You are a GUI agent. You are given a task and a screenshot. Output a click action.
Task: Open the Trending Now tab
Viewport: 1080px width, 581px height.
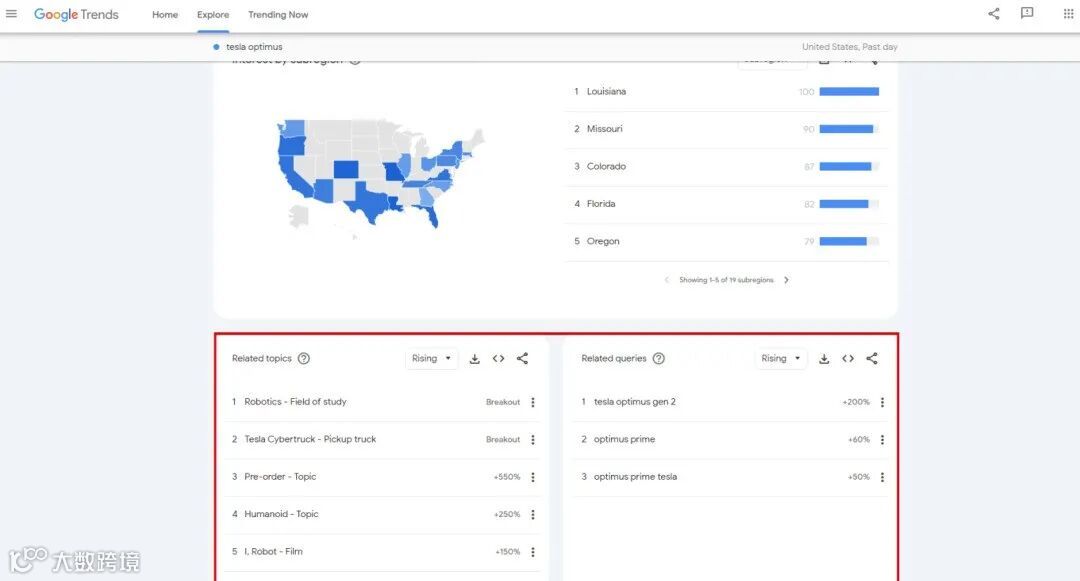(278, 14)
